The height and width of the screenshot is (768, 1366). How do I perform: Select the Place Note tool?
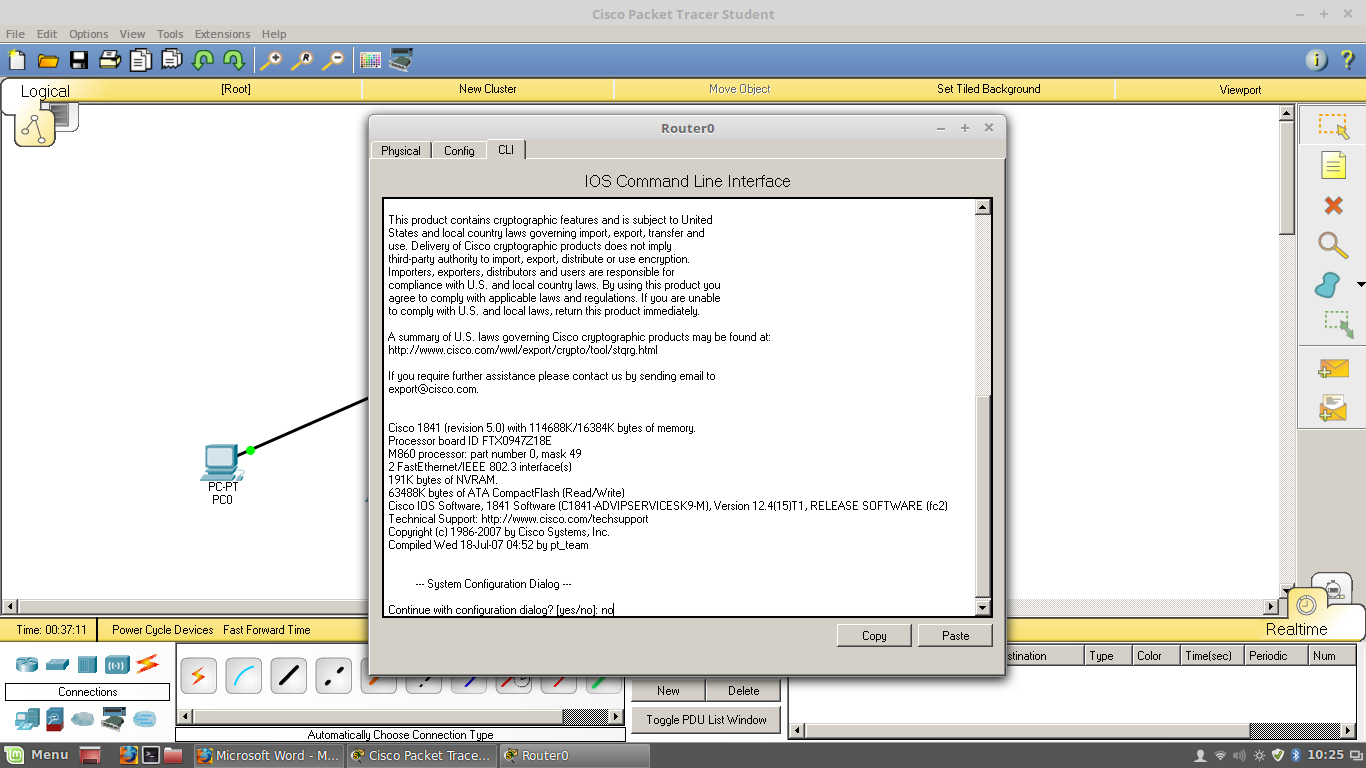tap(1333, 165)
